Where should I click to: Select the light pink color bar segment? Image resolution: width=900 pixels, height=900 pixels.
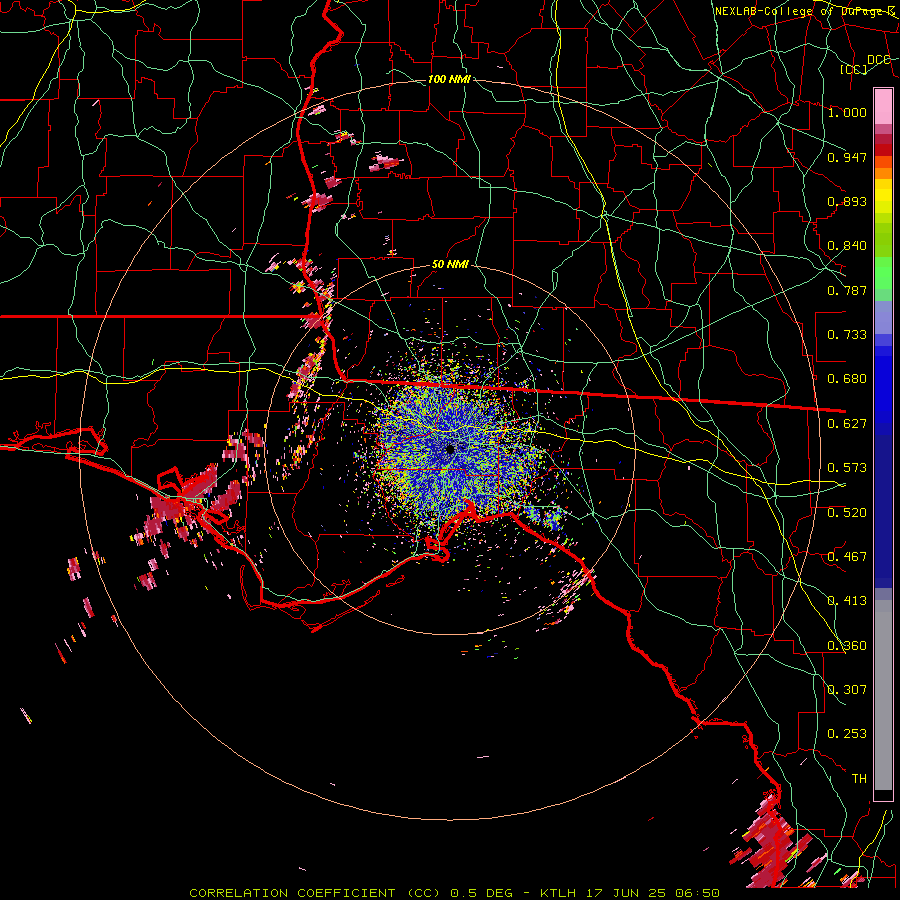tap(883, 106)
